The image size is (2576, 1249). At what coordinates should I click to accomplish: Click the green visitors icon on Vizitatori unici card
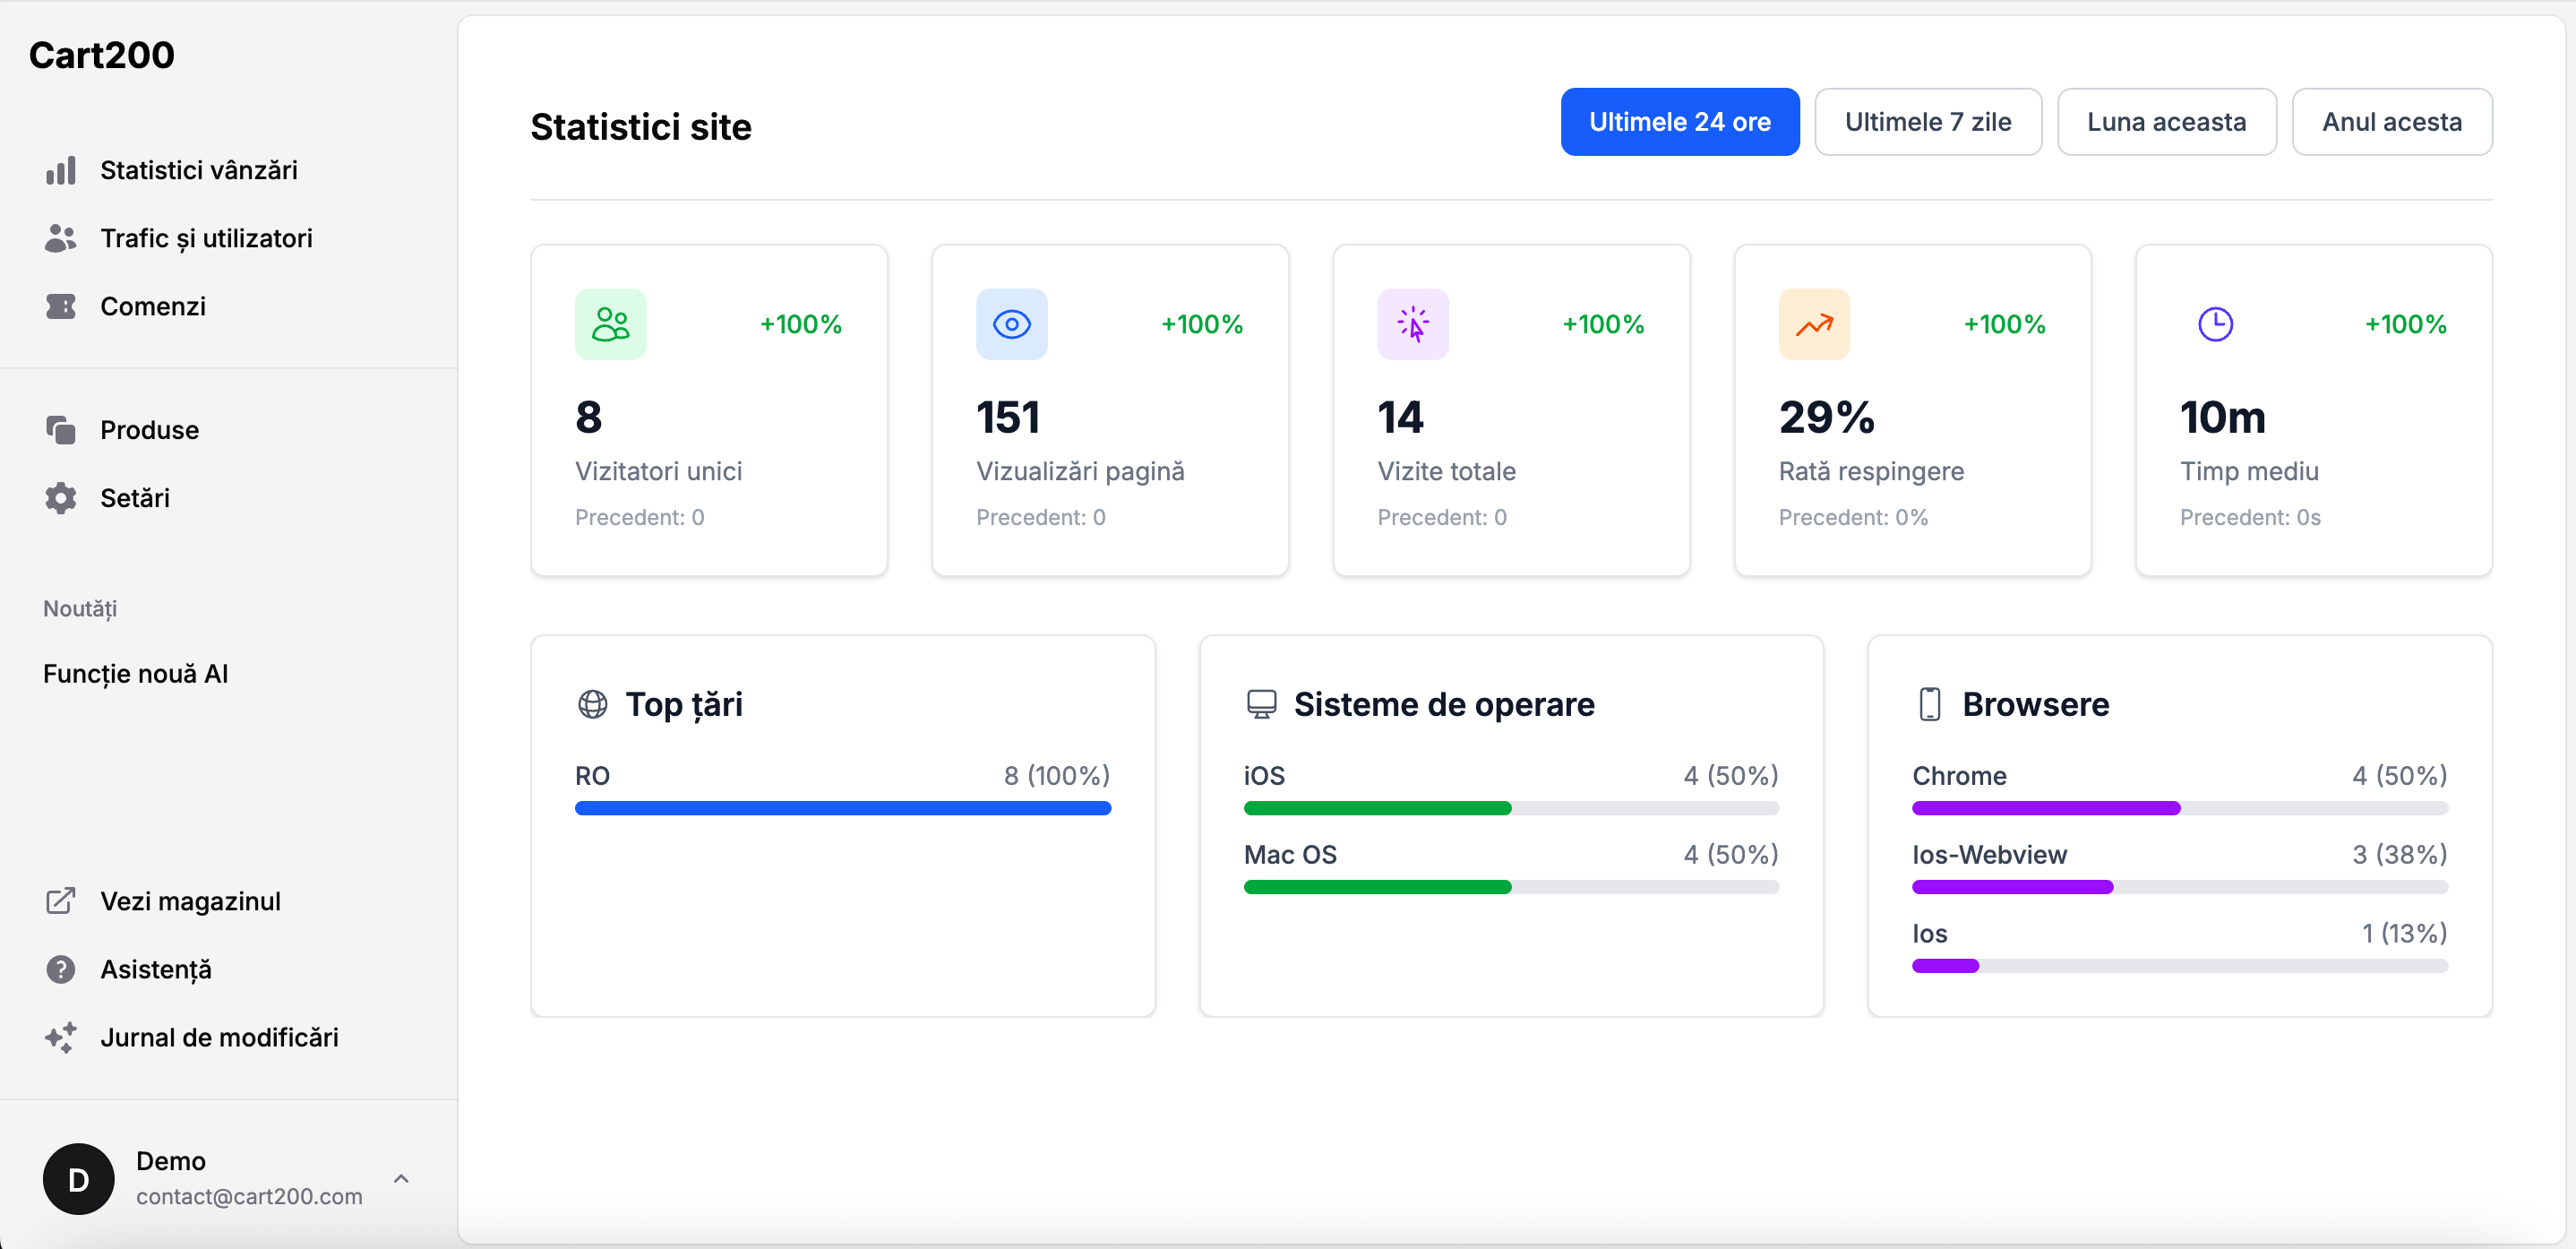(611, 323)
